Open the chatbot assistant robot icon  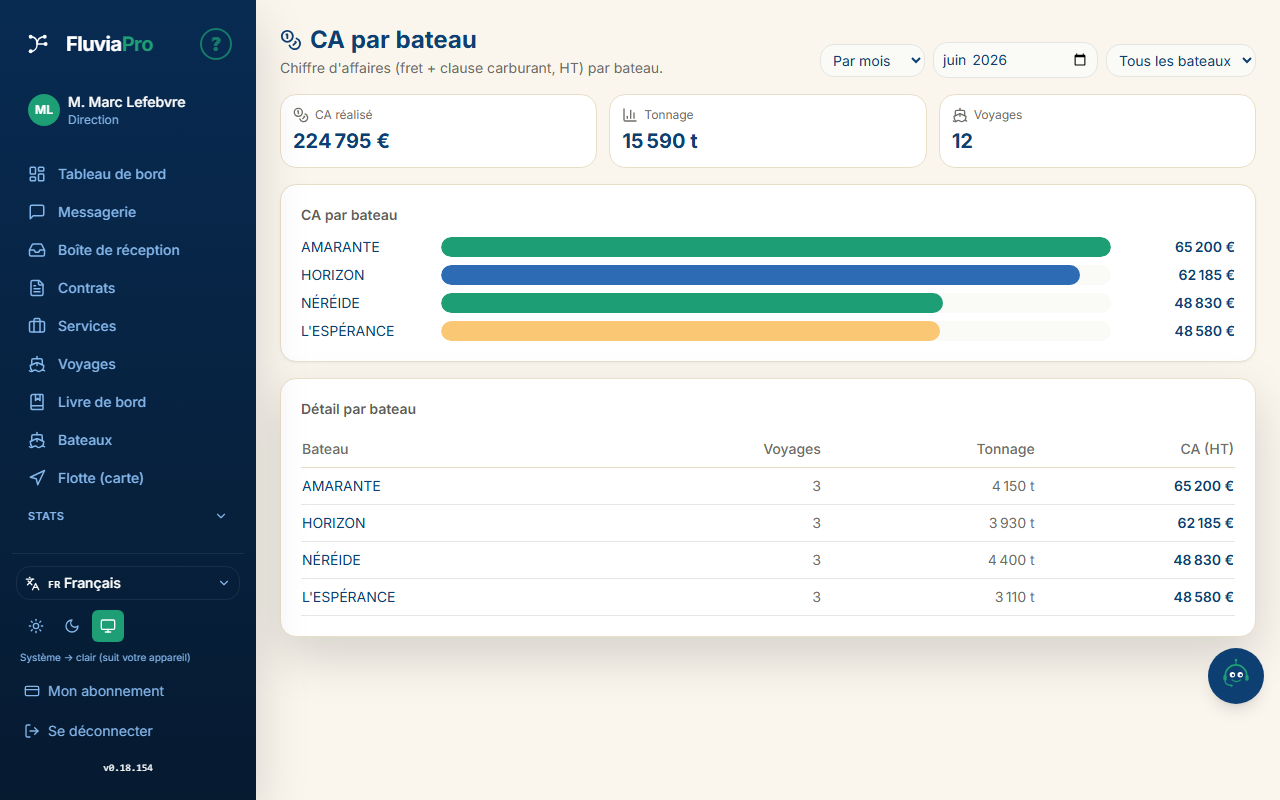click(1236, 676)
